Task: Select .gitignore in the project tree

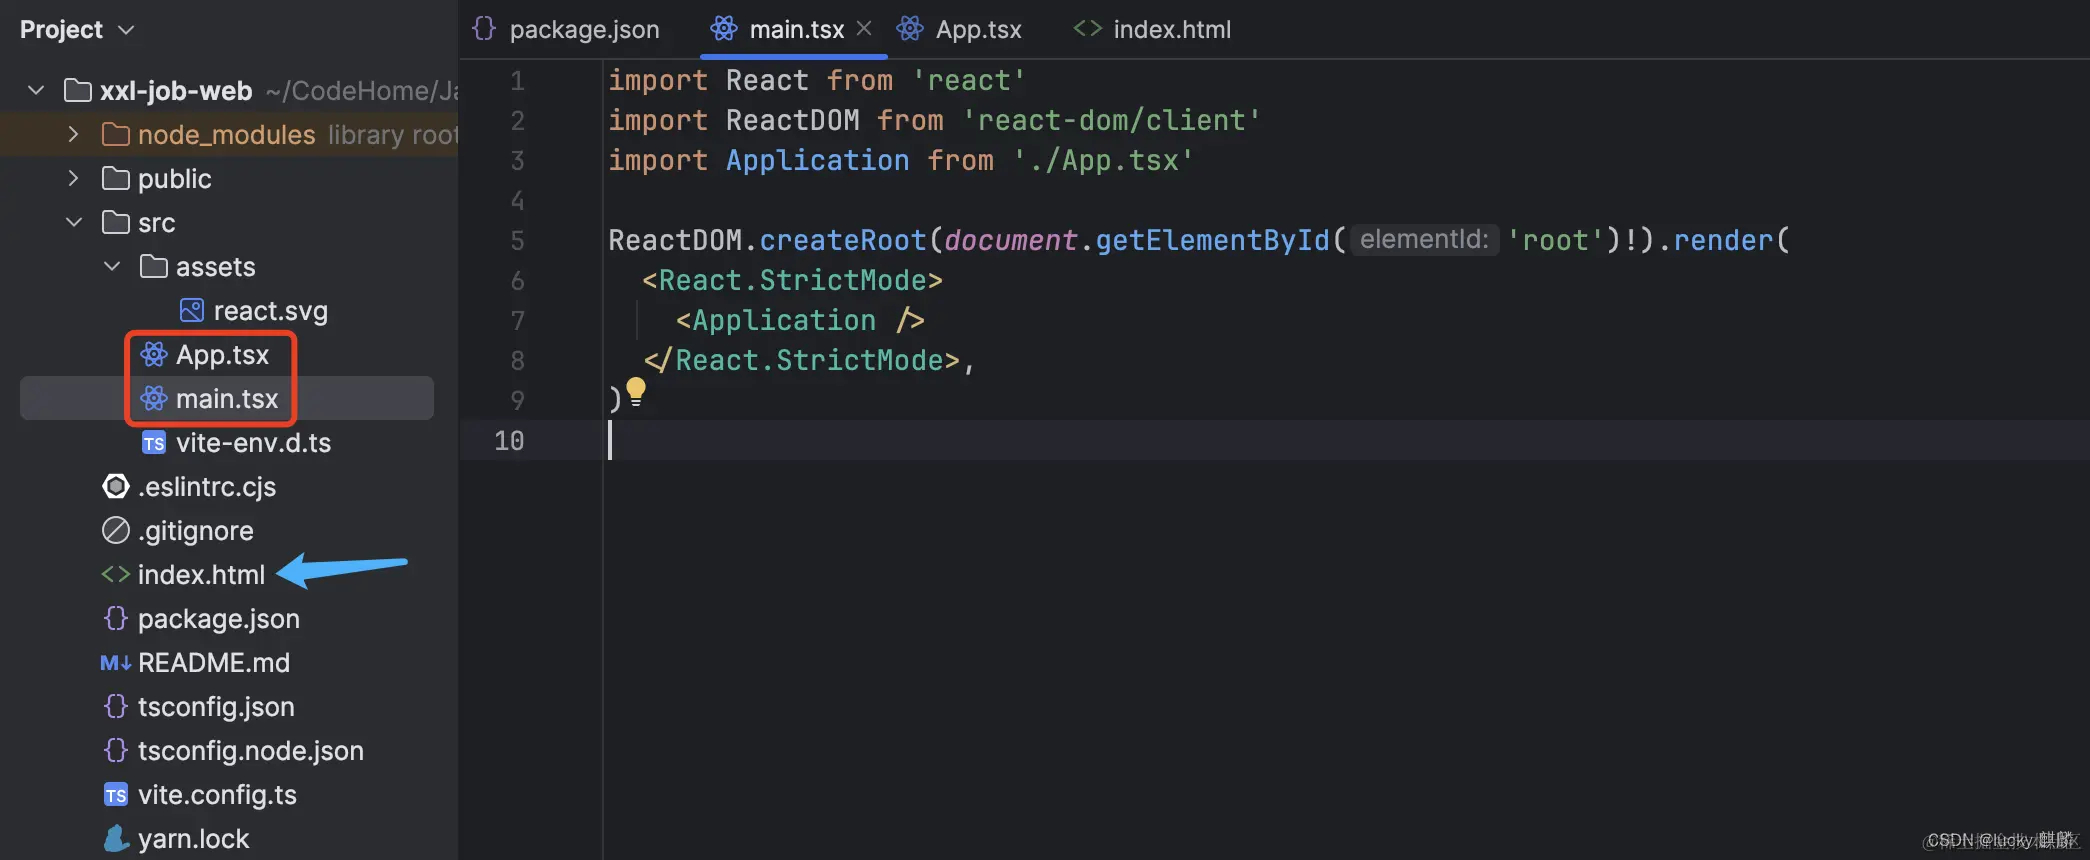Action: pyautogui.click(x=196, y=531)
